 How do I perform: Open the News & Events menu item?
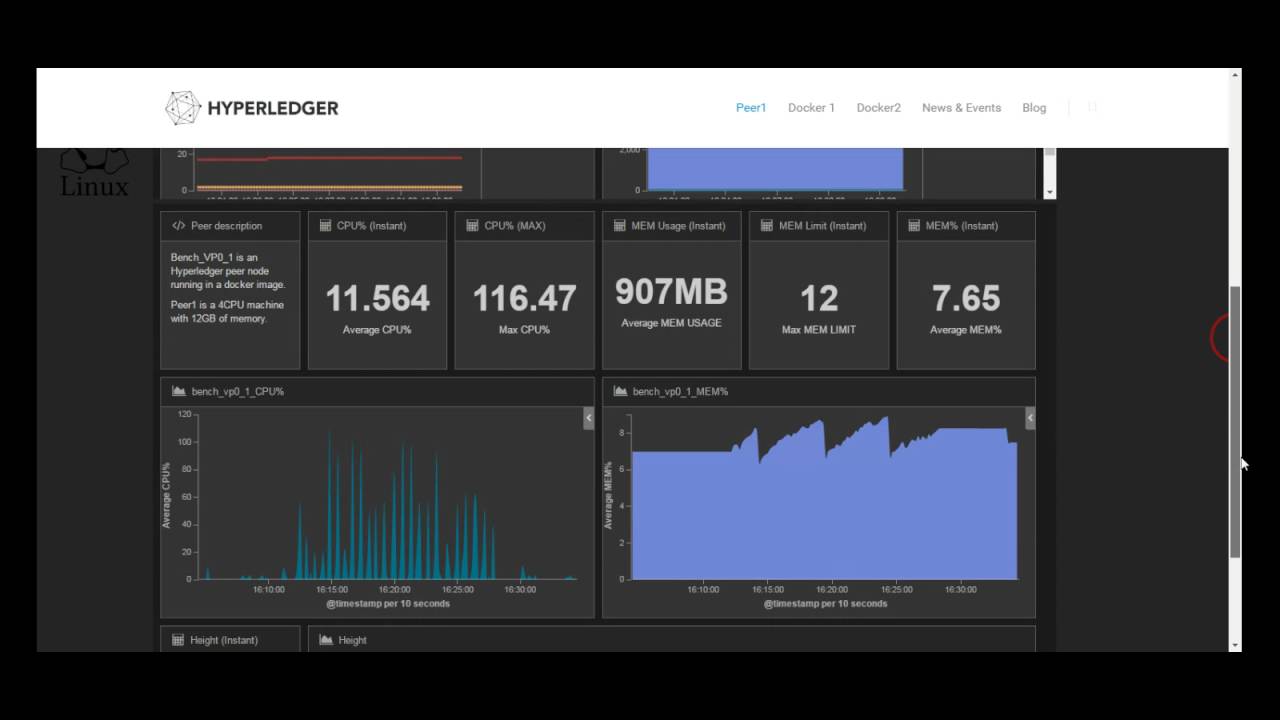961,108
